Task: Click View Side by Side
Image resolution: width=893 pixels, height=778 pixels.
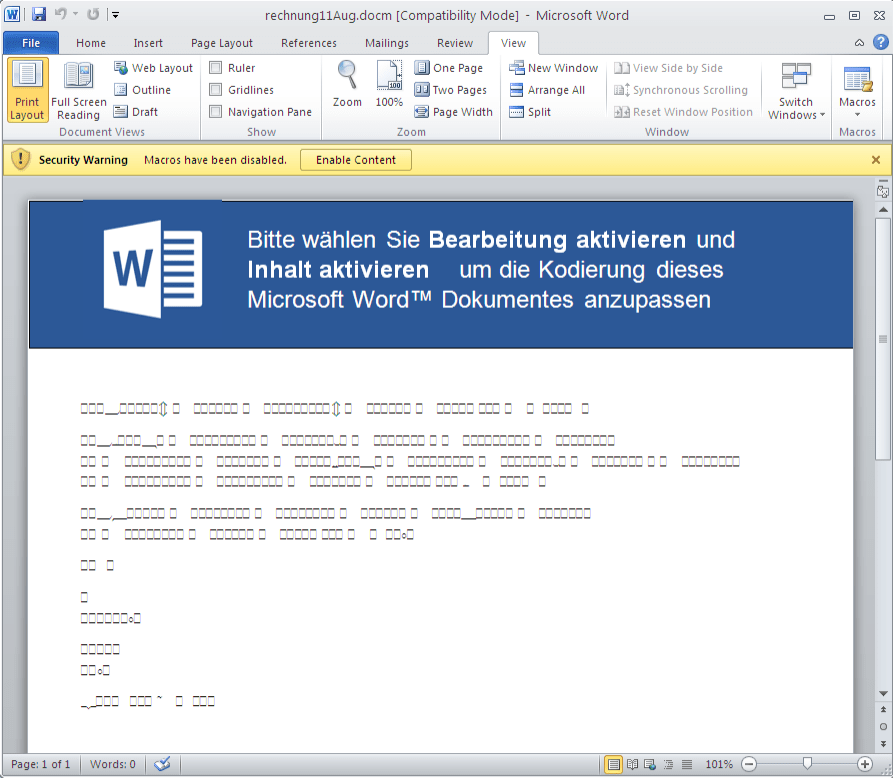Action: click(669, 68)
